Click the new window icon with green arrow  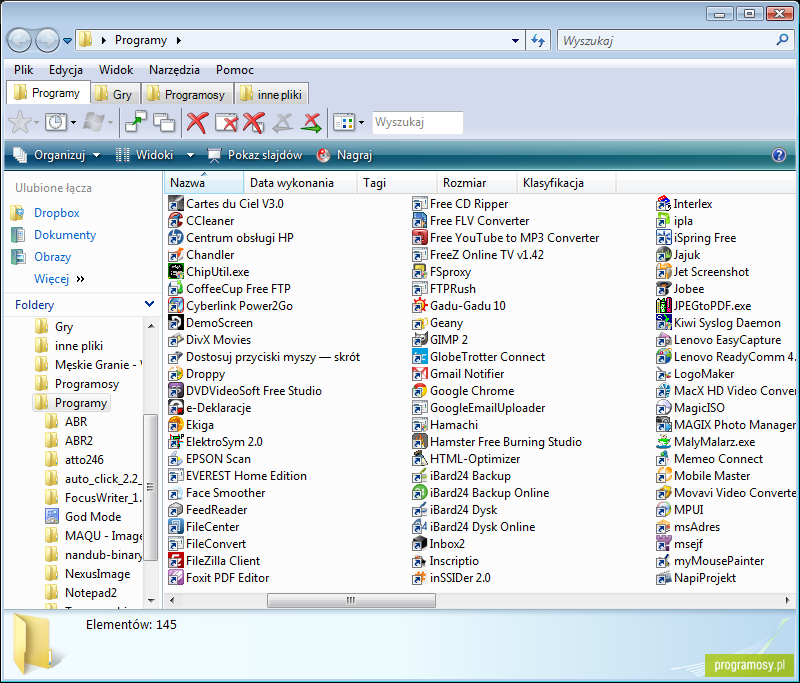[x=136, y=122]
